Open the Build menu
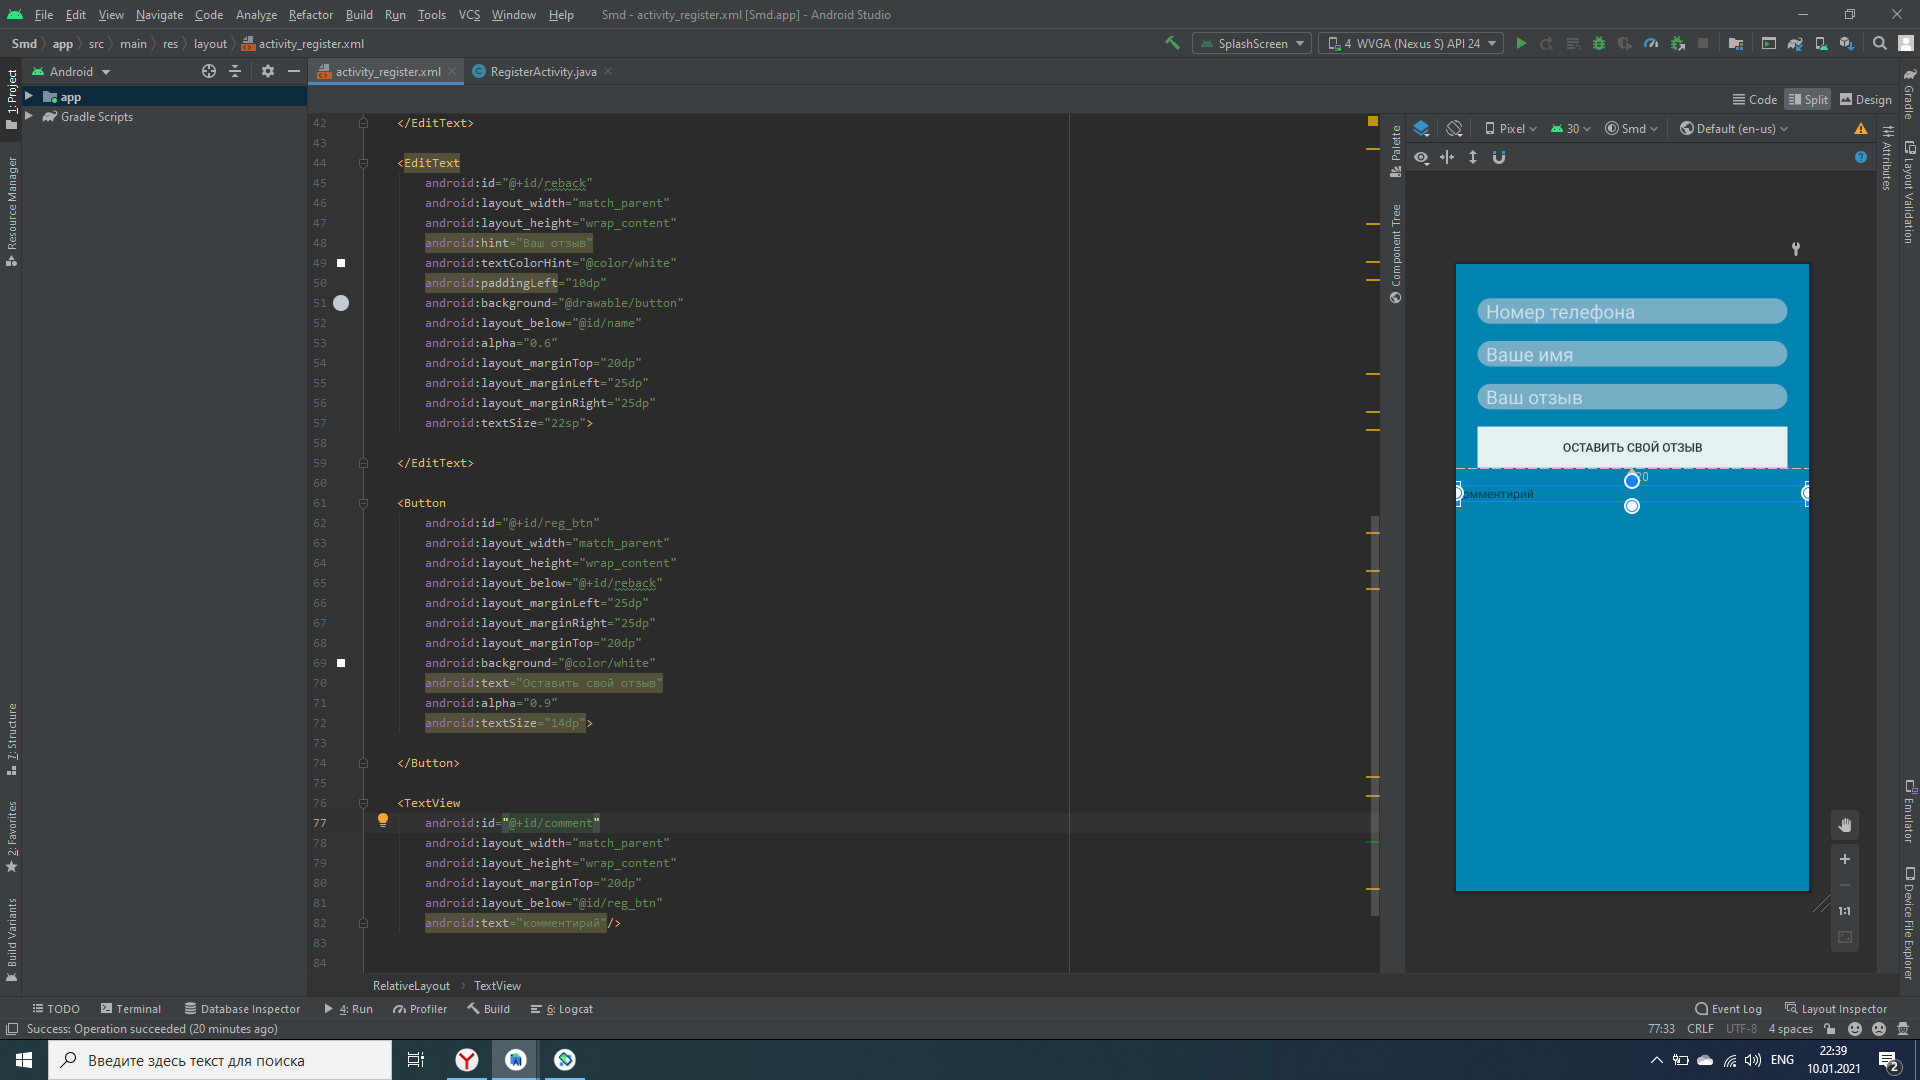 pos(359,14)
